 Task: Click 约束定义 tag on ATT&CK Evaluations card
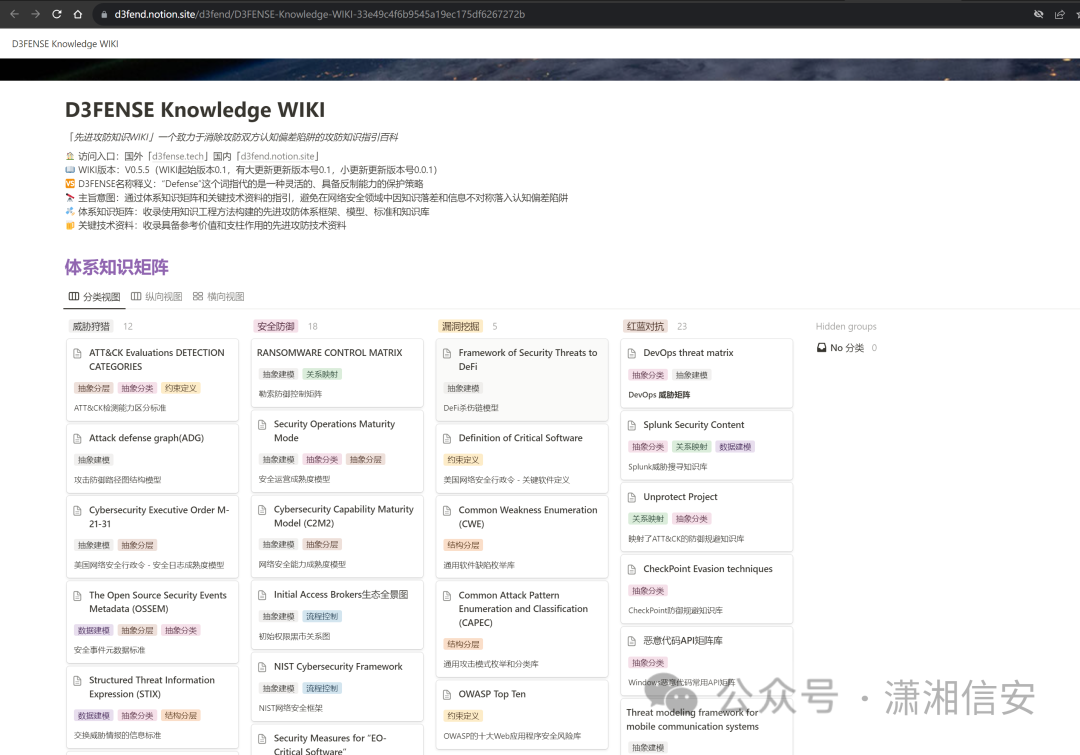coord(180,389)
